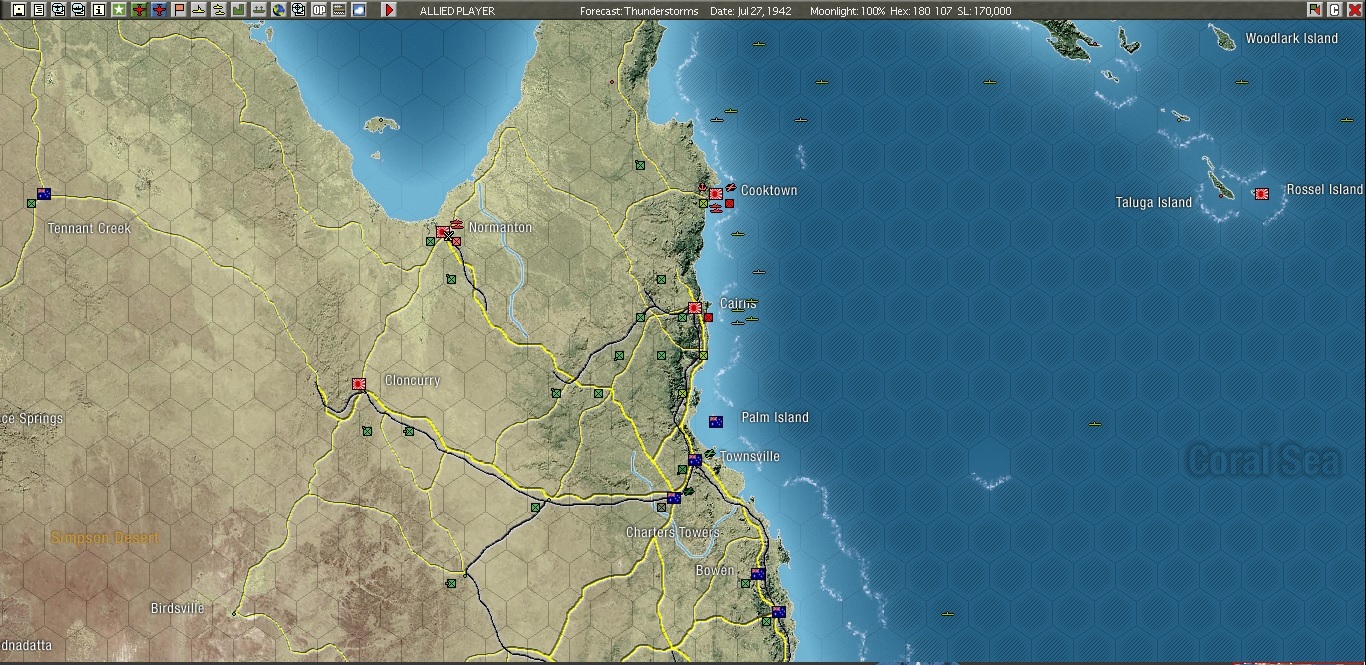This screenshot has width=1366, height=665.
Task: Open the document list icon in toolbar
Action: tap(38, 10)
